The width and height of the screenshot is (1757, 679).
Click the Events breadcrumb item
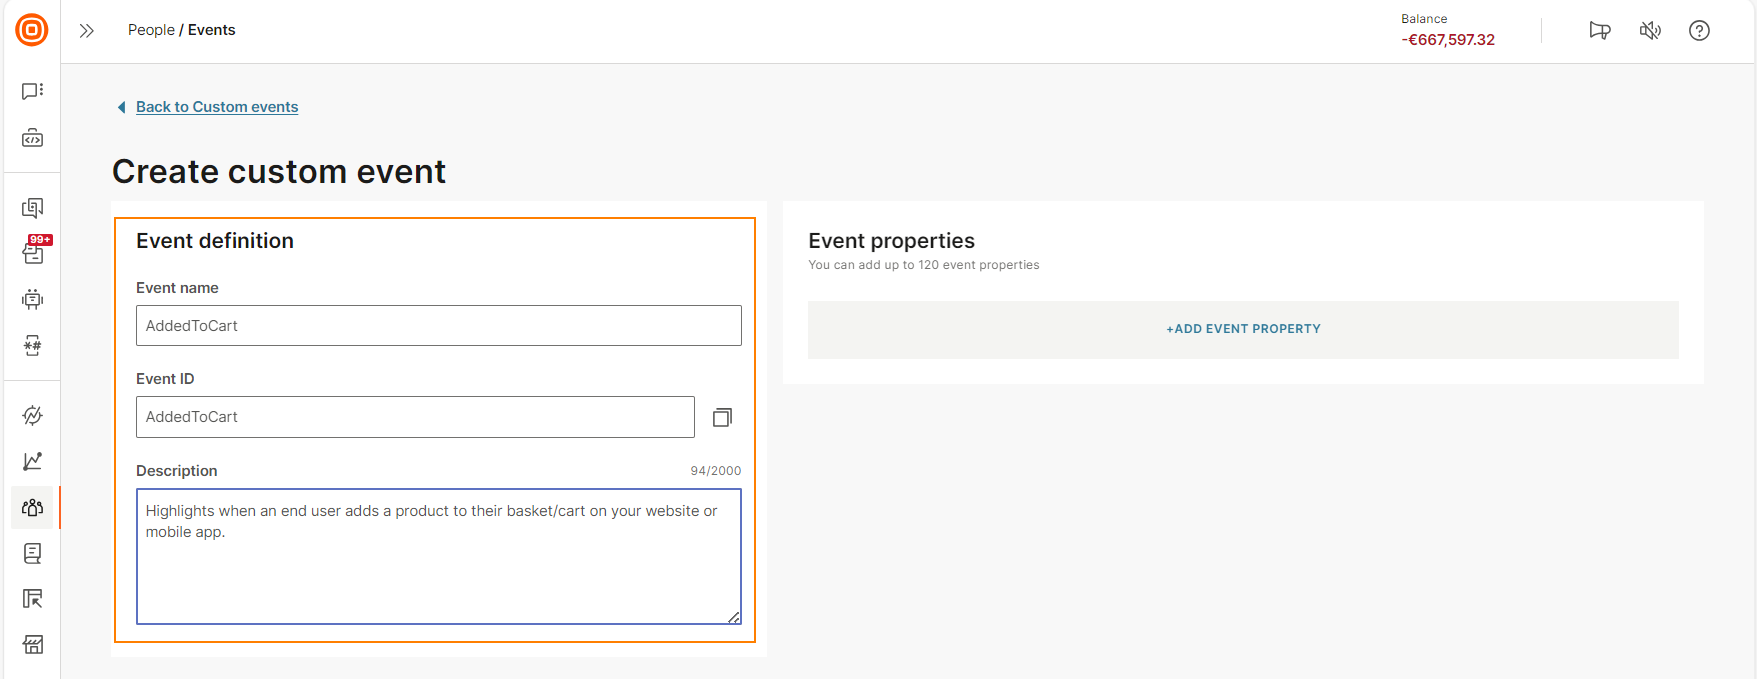click(212, 30)
